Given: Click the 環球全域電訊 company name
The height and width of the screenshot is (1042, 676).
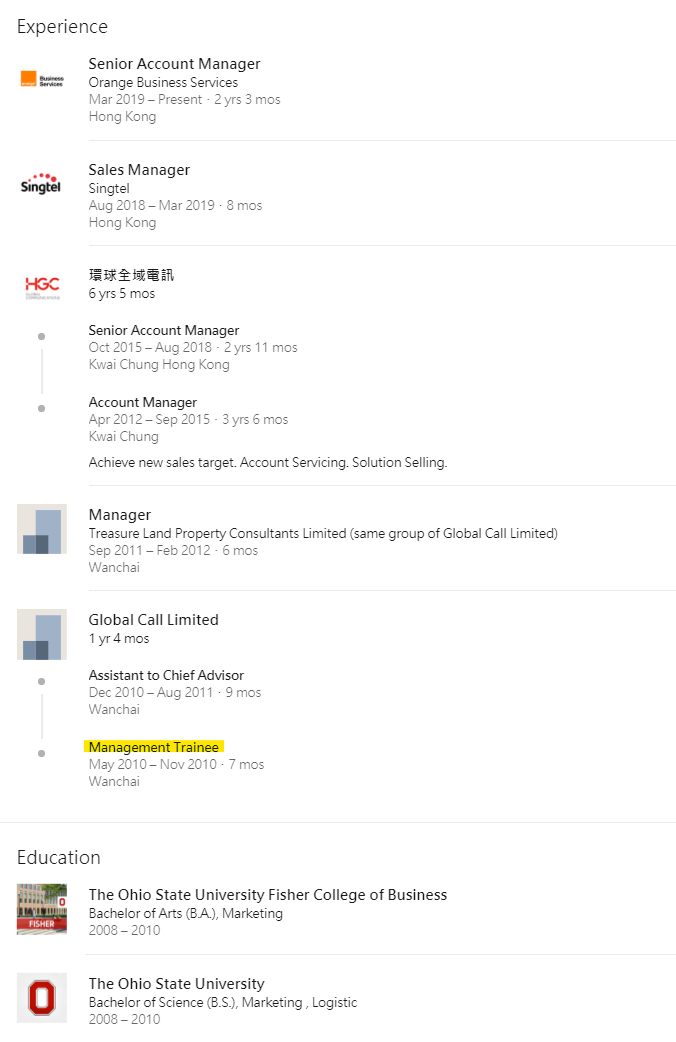Looking at the screenshot, I should click(131, 275).
